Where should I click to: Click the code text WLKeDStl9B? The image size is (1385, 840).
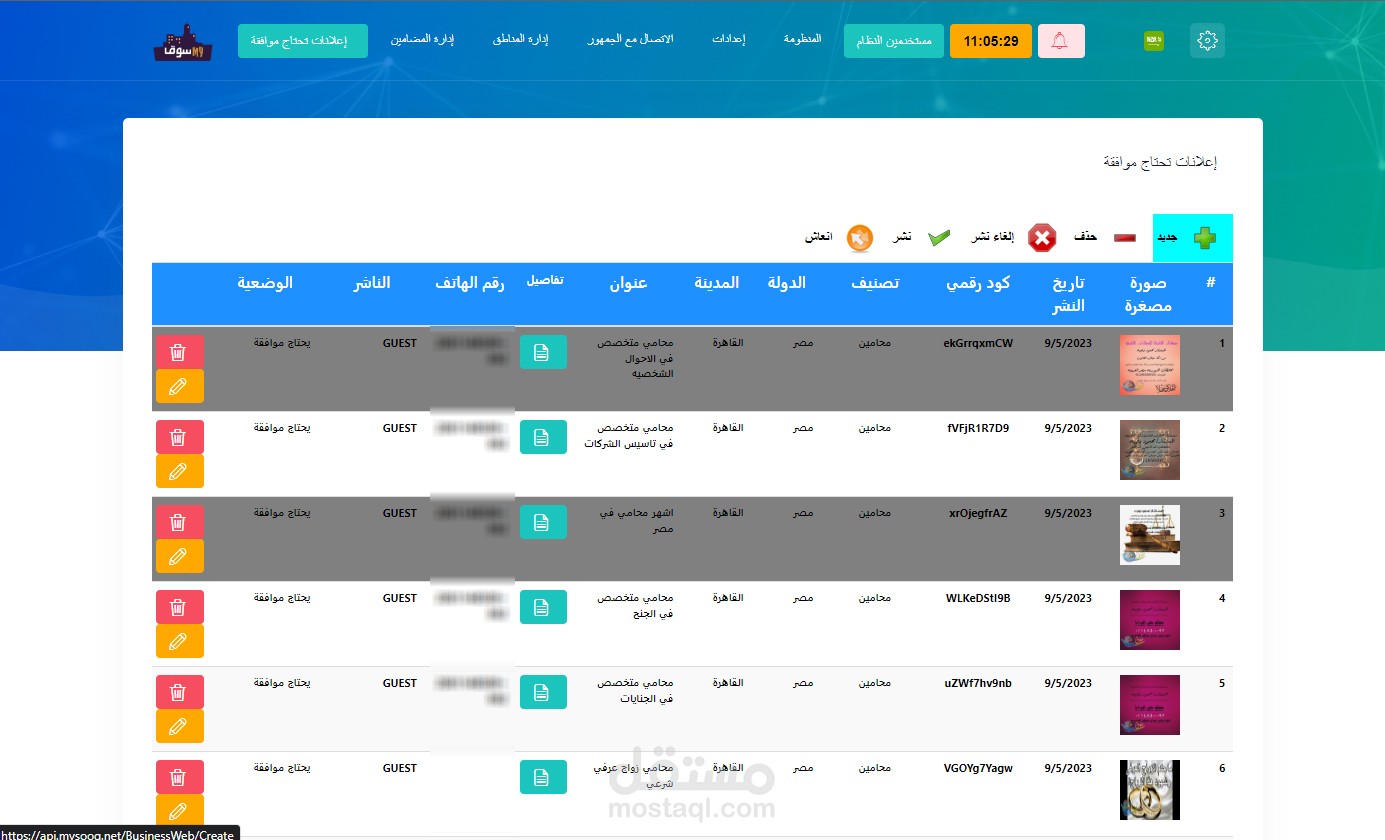(978, 598)
